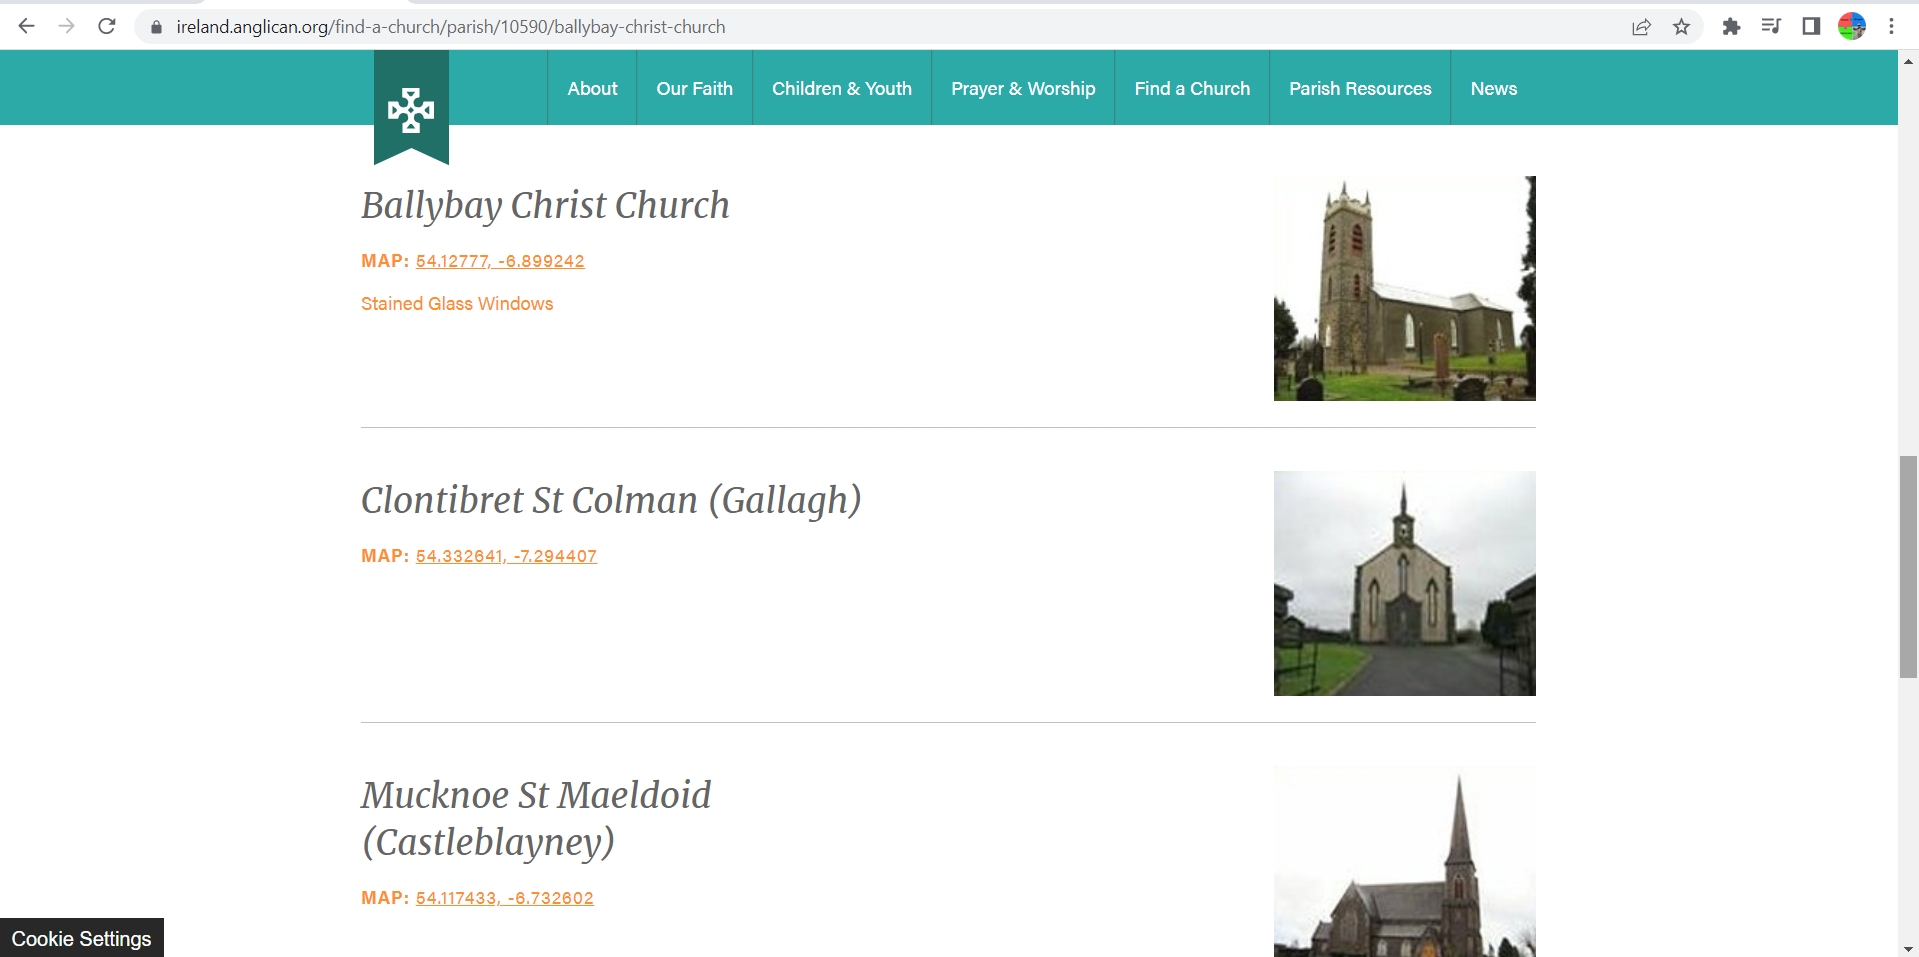Screen dimensions: 1919x957
Task: Open the Chrome three-dot menu
Action: 1891,27
